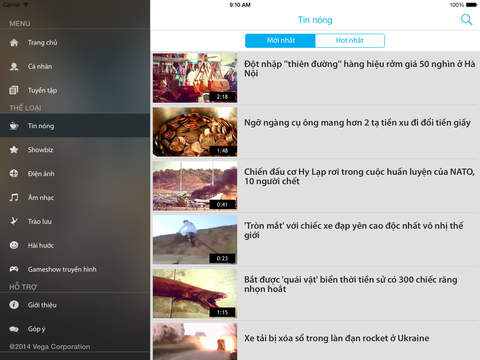This screenshot has height=360, width=480.
Task: Click the battery icon in status bar
Action: (x=471, y=5)
